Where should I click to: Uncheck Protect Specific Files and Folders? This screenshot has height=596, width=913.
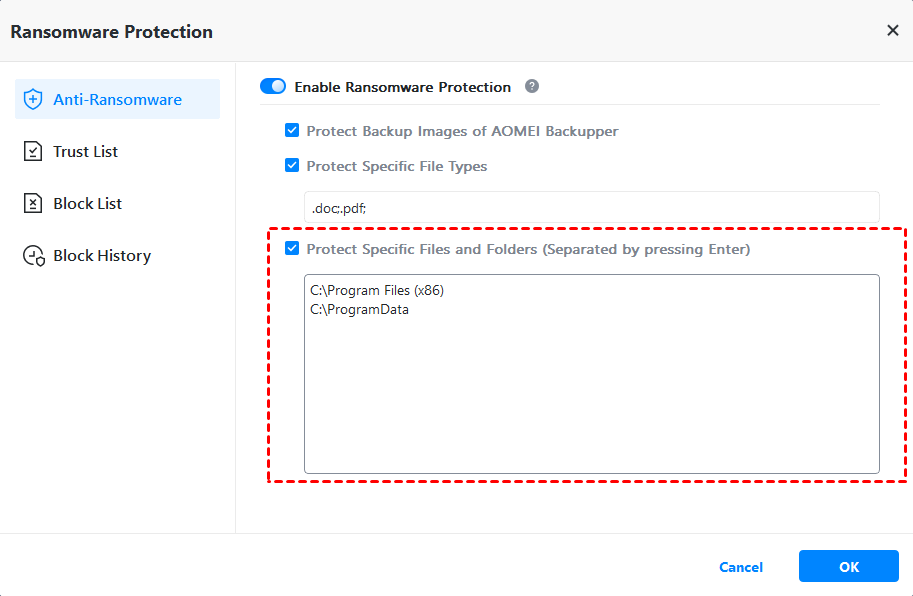tap(292, 249)
